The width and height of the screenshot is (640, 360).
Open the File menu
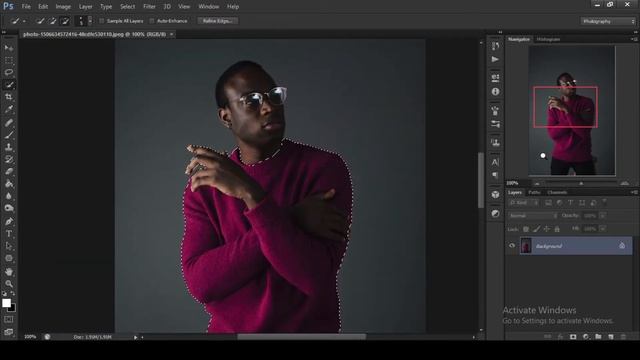click(26, 7)
